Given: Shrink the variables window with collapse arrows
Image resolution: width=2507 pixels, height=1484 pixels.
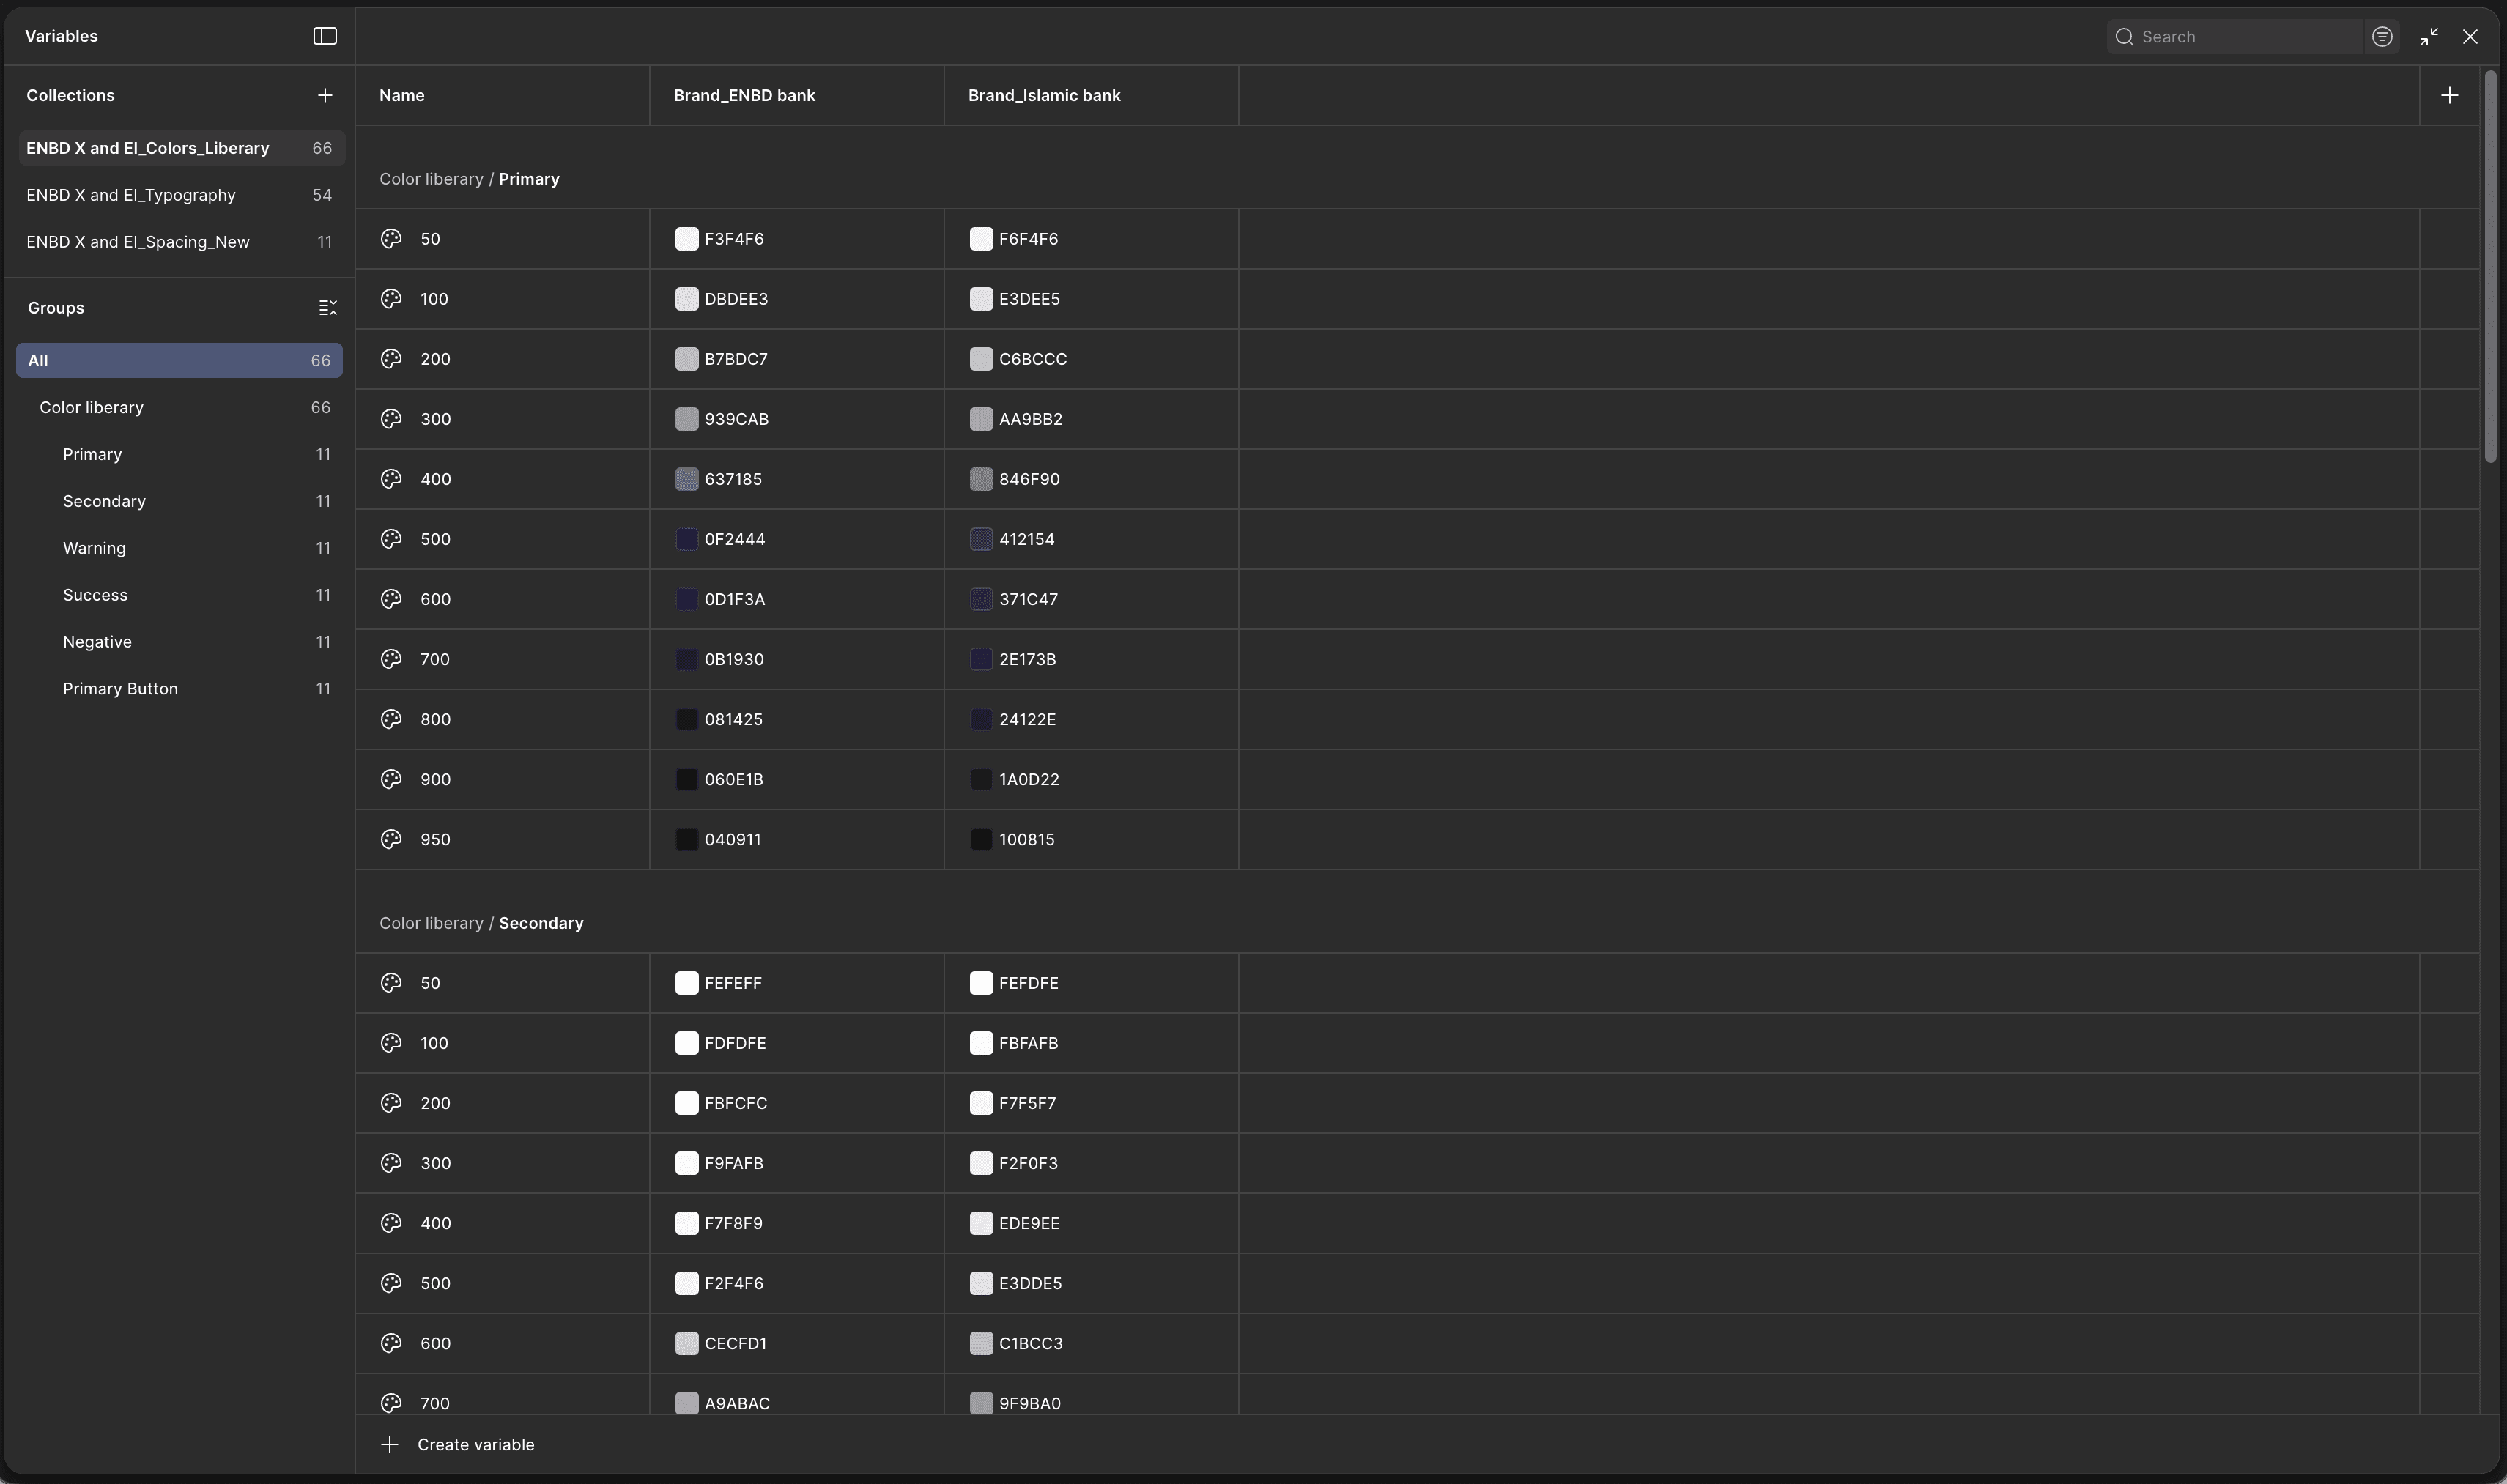Looking at the screenshot, I should coord(2429,37).
